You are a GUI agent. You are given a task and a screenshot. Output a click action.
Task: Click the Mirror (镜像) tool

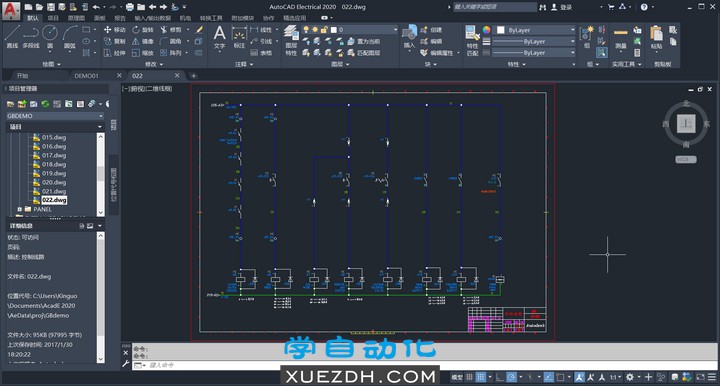coord(143,41)
